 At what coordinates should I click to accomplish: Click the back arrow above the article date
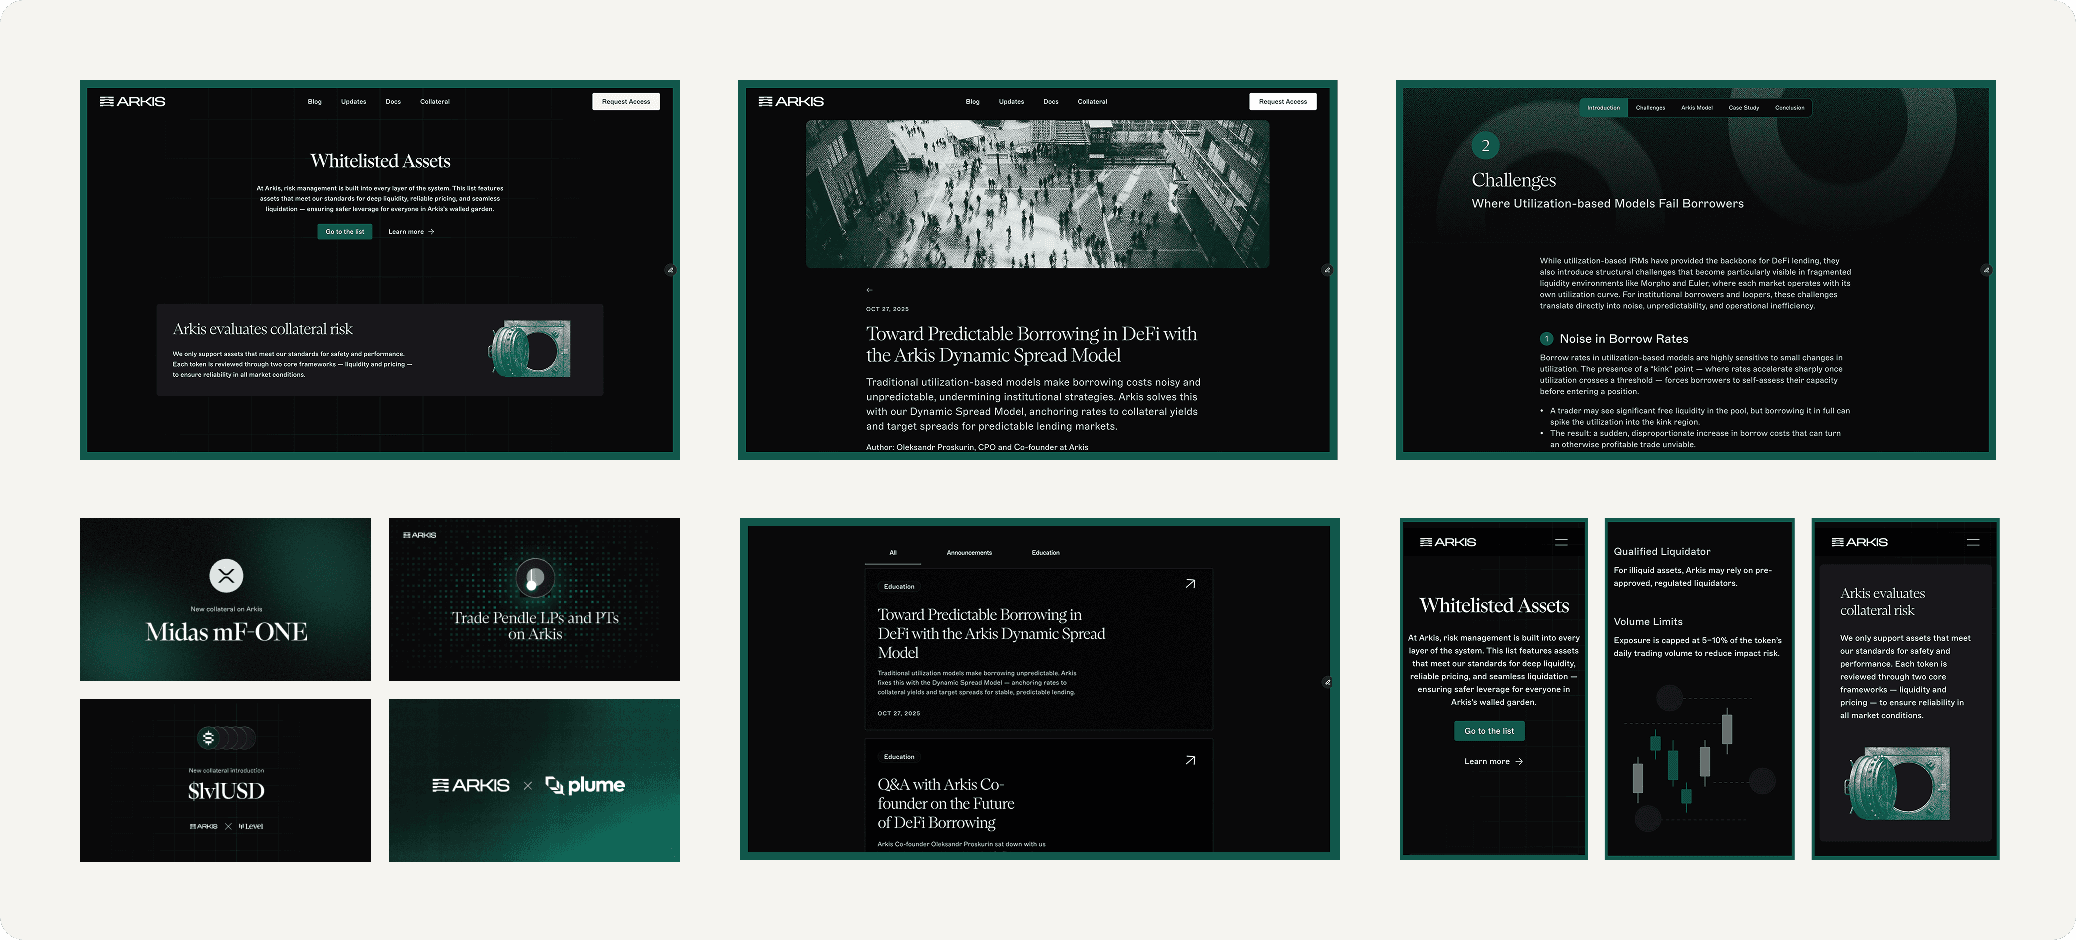point(869,290)
